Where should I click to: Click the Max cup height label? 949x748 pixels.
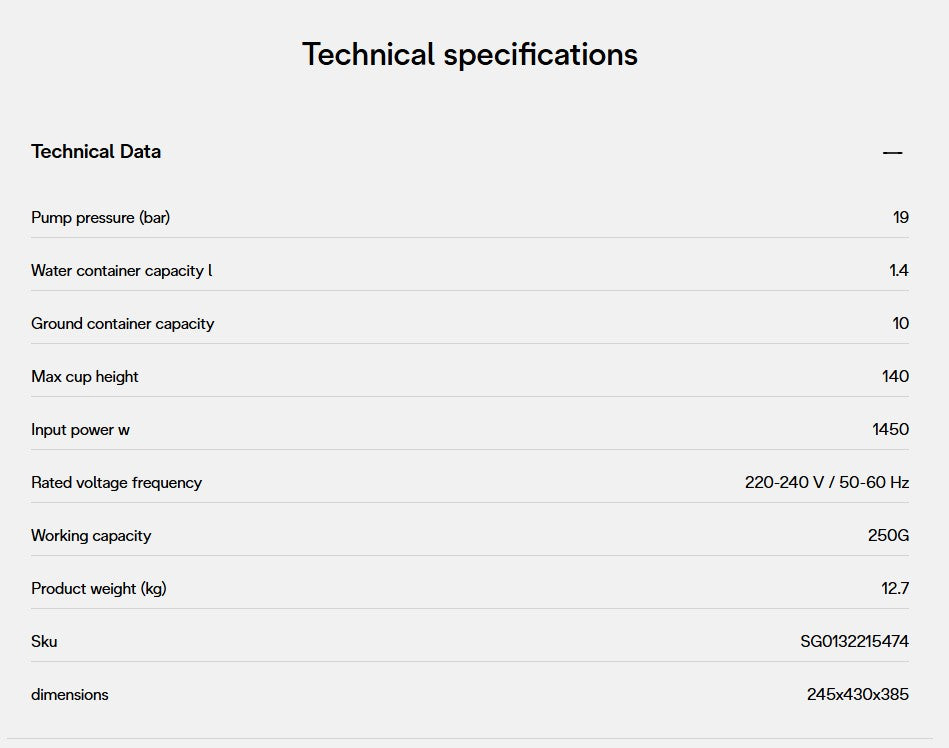(85, 377)
